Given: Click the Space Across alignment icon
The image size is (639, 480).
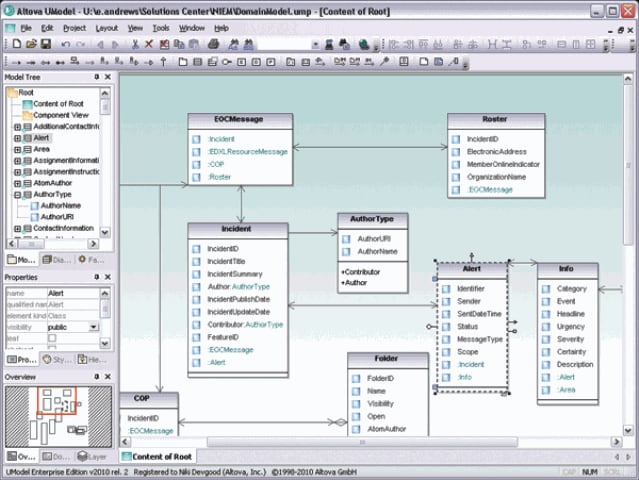Looking at the screenshot, I should click(x=493, y=44).
